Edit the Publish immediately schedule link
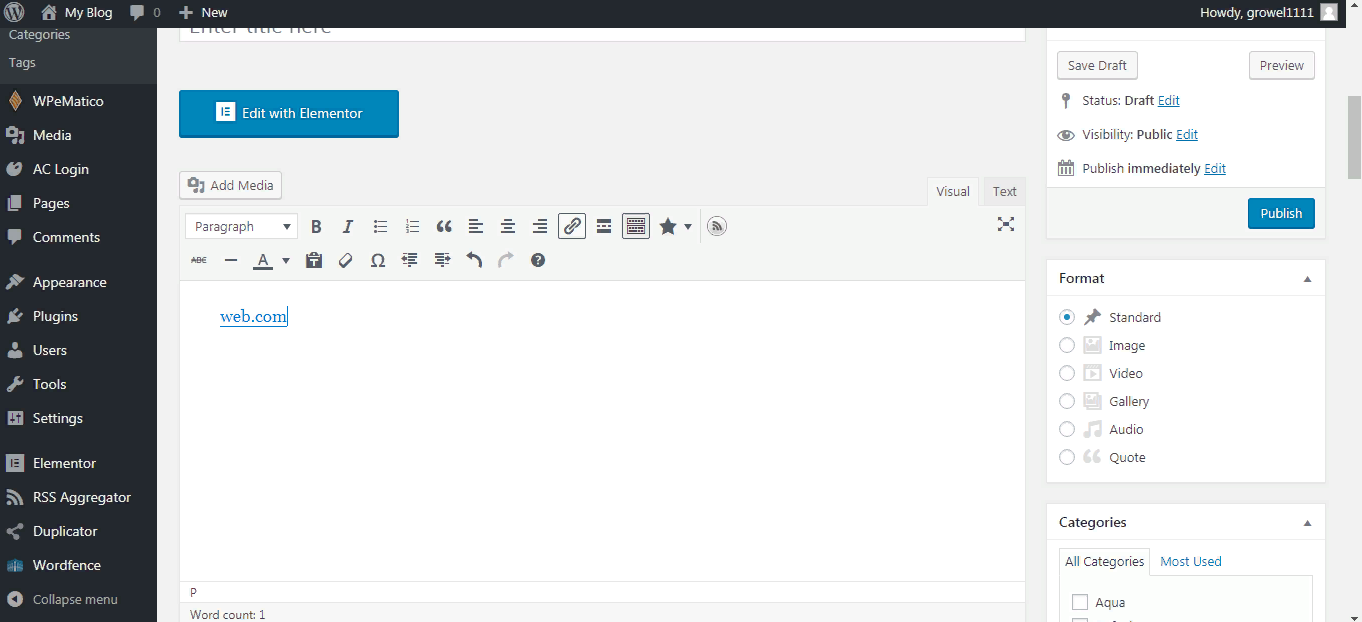The height and width of the screenshot is (622, 1362). pos(1215,168)
